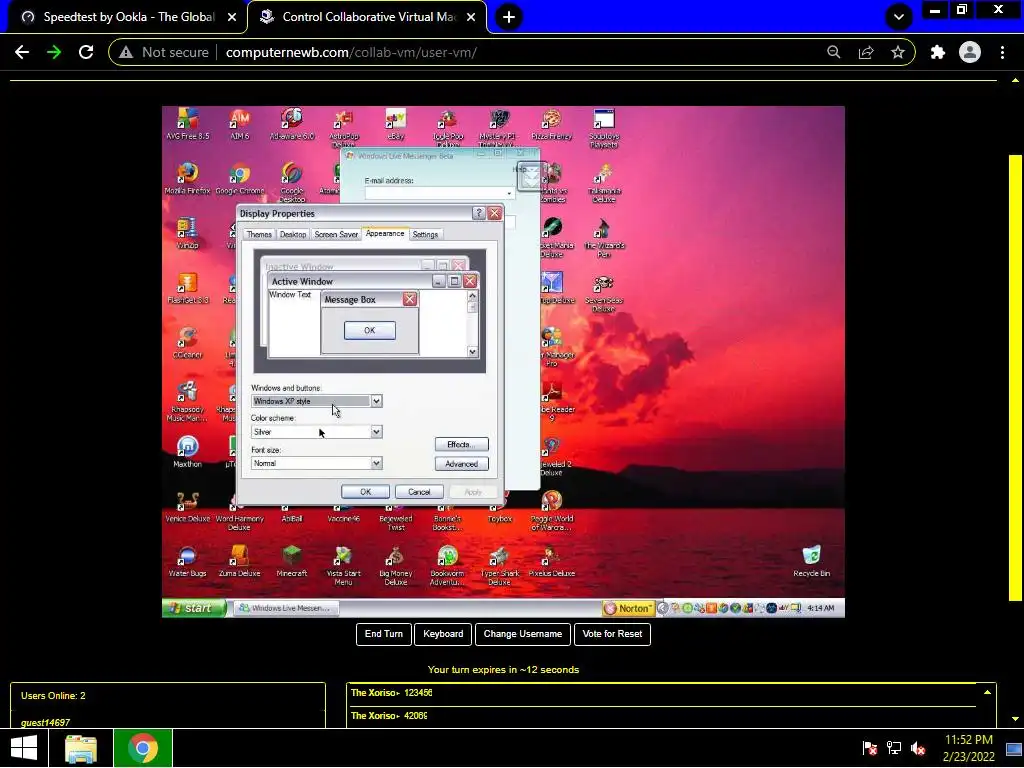Screen dimensions: 1024x768
Task: Click the Maxthon browser desktop icon
Action: pyautogui.click(x=187, y=452)
